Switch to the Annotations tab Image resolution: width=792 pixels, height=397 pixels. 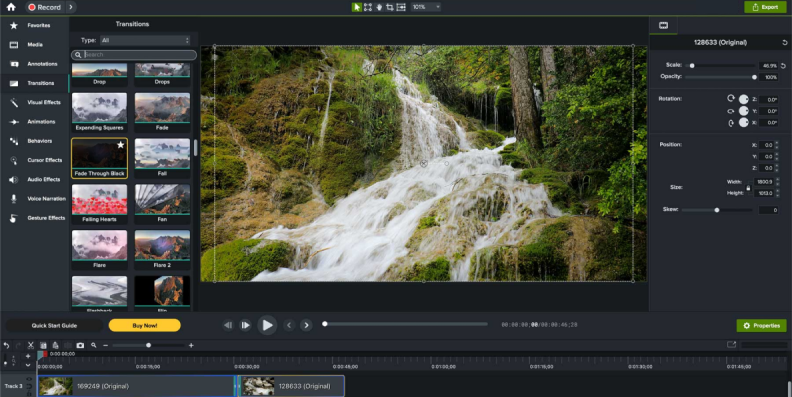pos(34,64)
